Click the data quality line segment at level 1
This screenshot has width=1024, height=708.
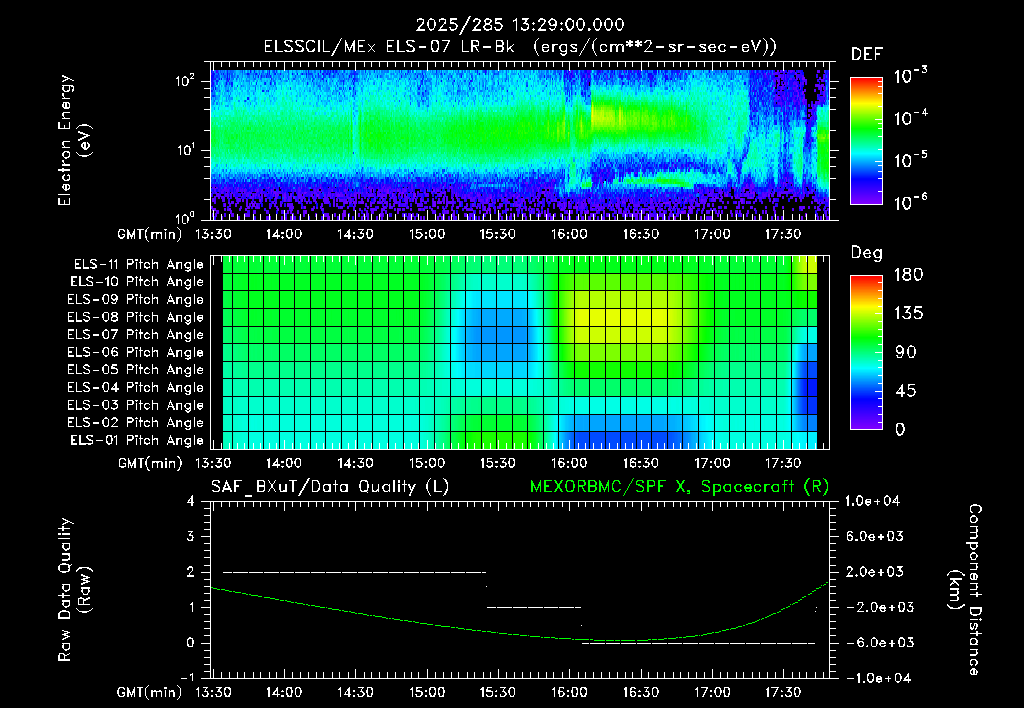[534, 607]
